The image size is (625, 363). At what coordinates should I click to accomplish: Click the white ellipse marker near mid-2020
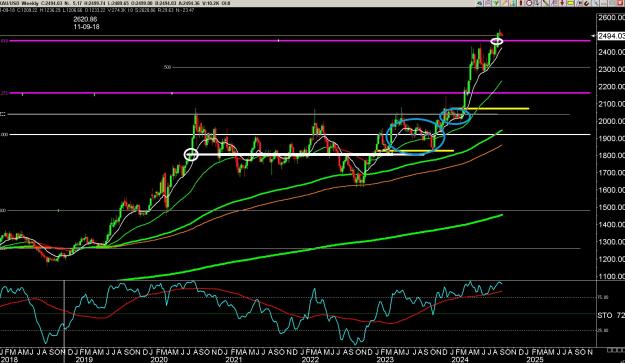(191, 155)
